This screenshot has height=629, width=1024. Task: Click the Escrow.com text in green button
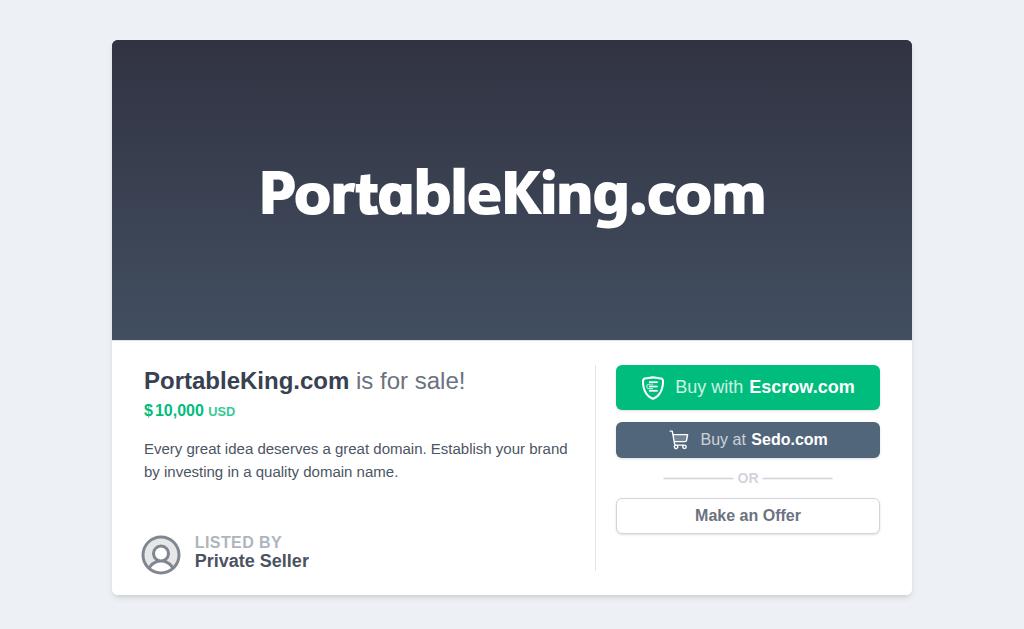point(801,387)
